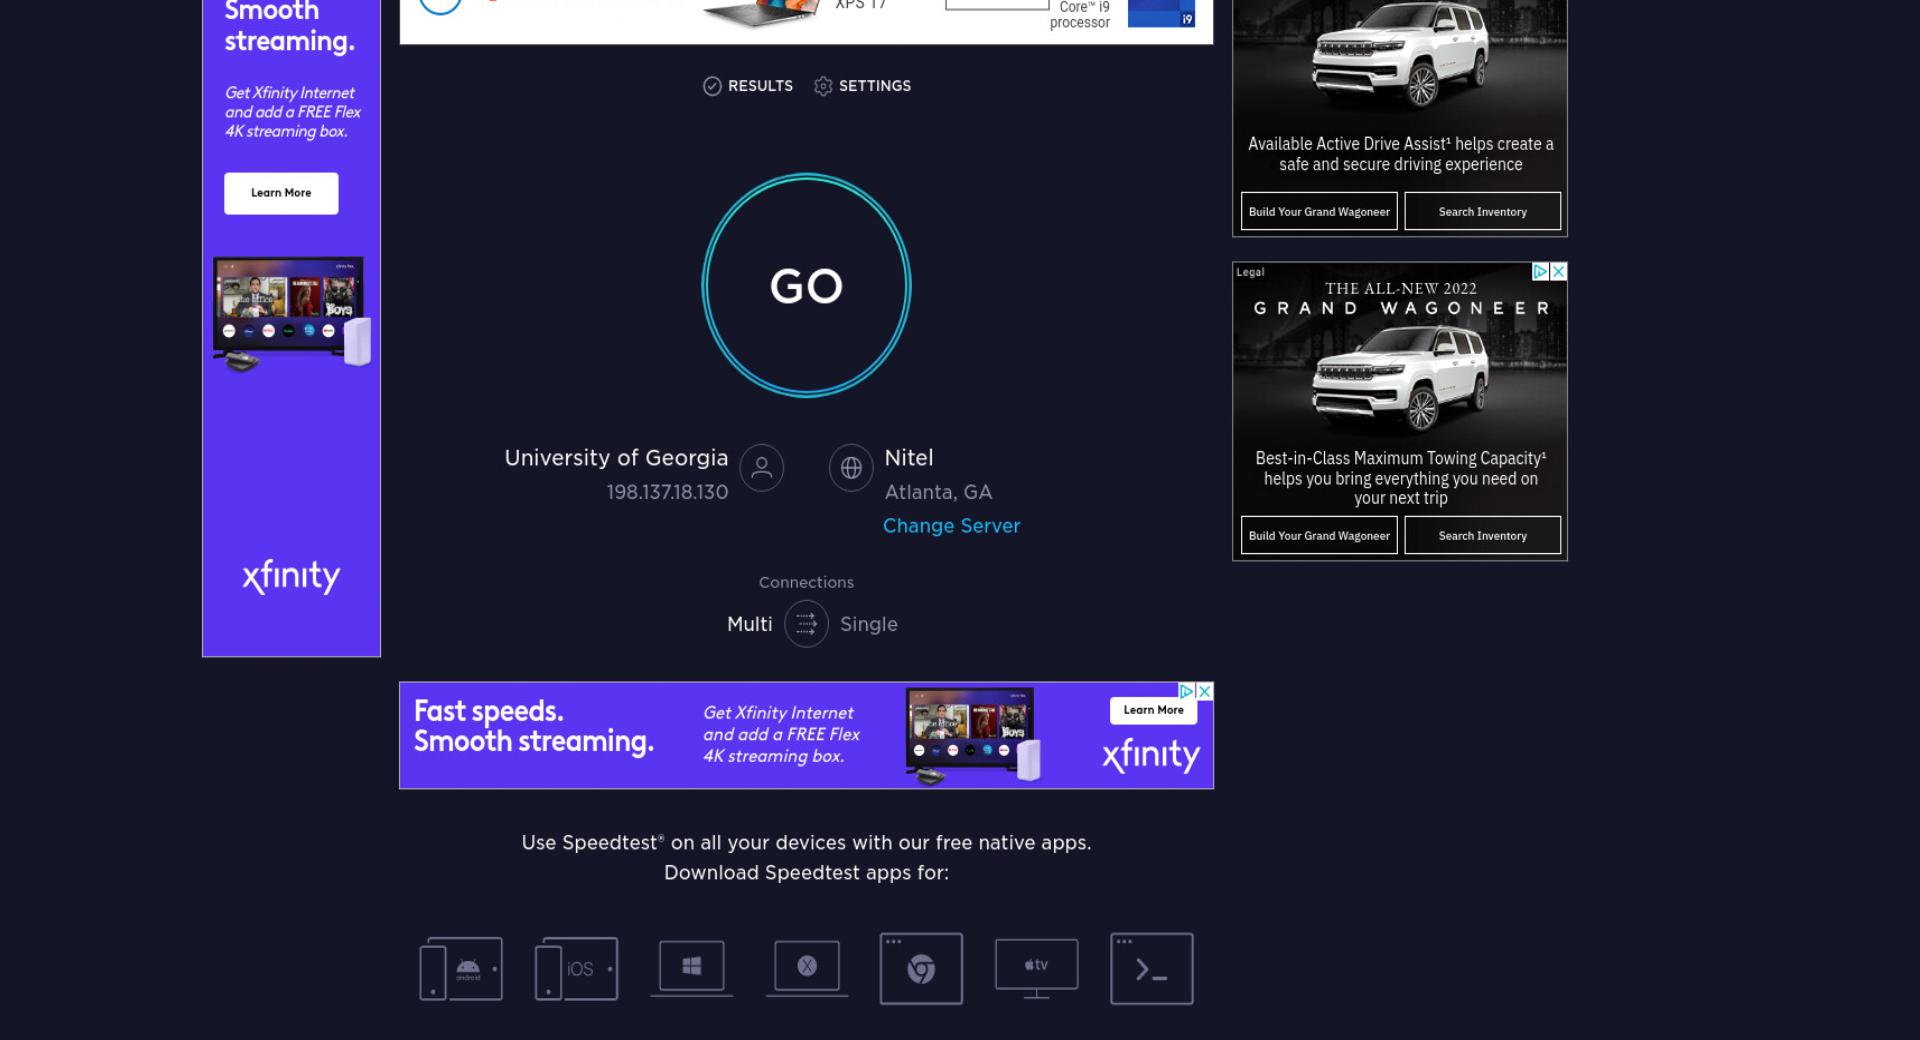Screen dimensions: 1920x1040
Task: Click the user profile icon by University of Georgia
Action: click(761, 467)
